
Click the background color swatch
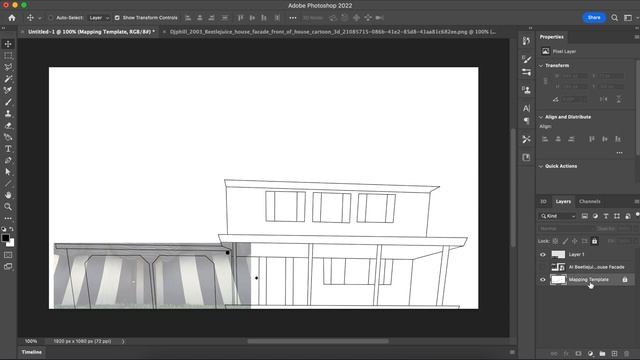pos(11,243)
